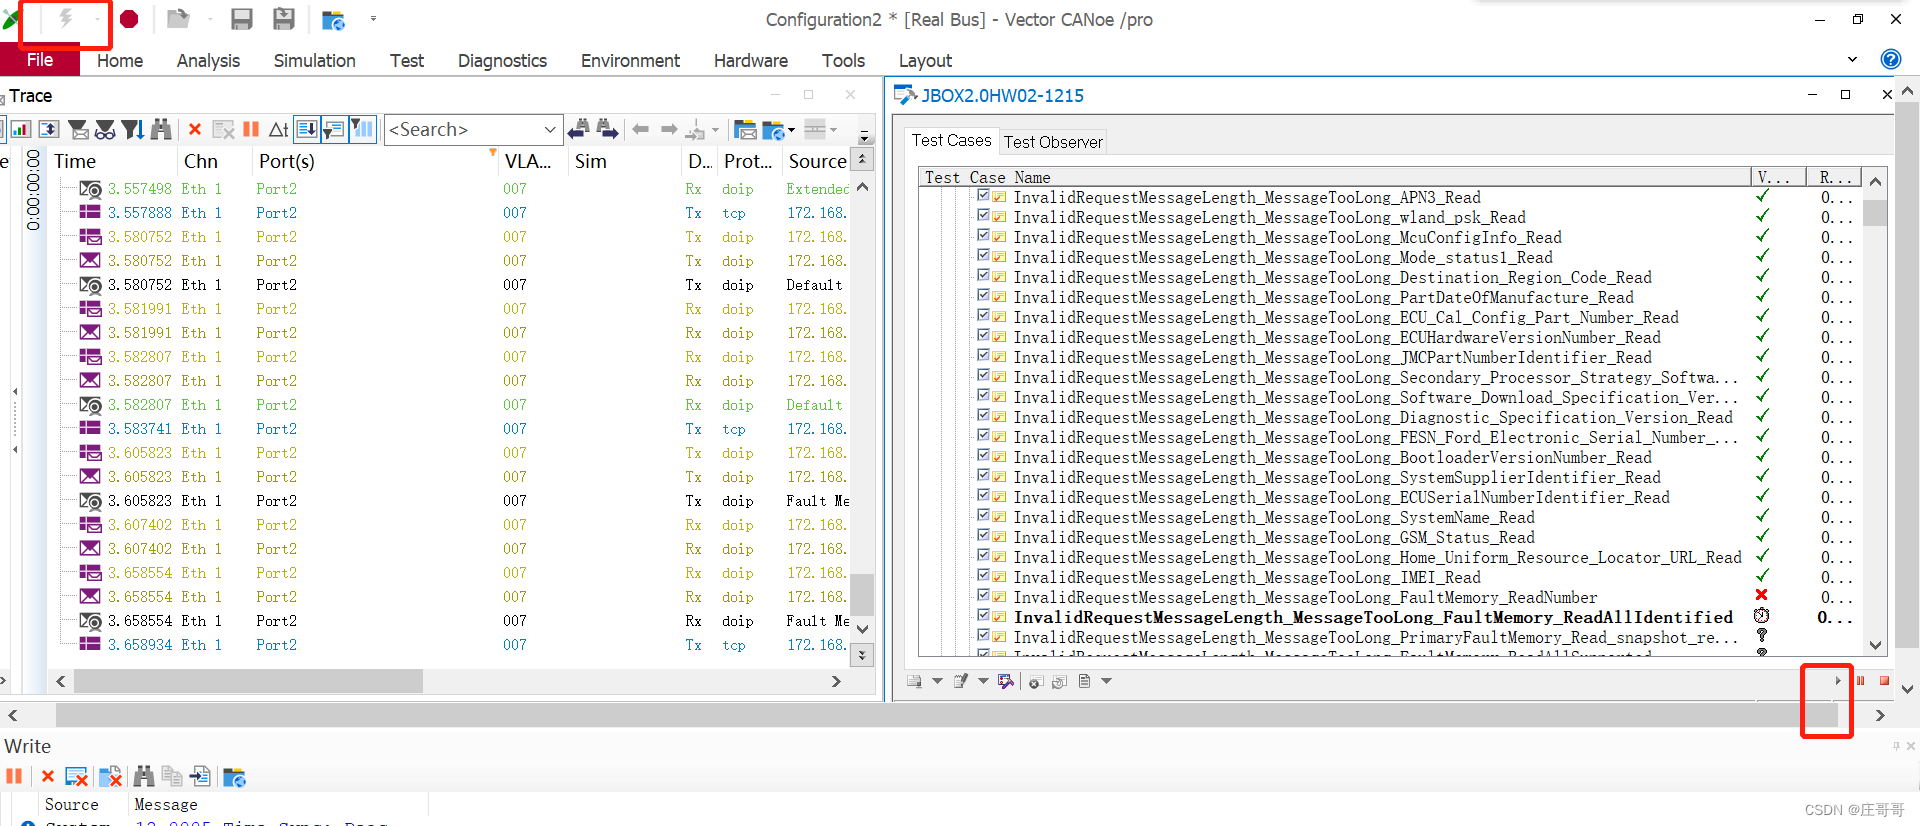Viewport: 1920px width, 826px height.
Task: Open dropdown beside first test toolbar icon
Action: pyautogui.click(x=937, y=681)
